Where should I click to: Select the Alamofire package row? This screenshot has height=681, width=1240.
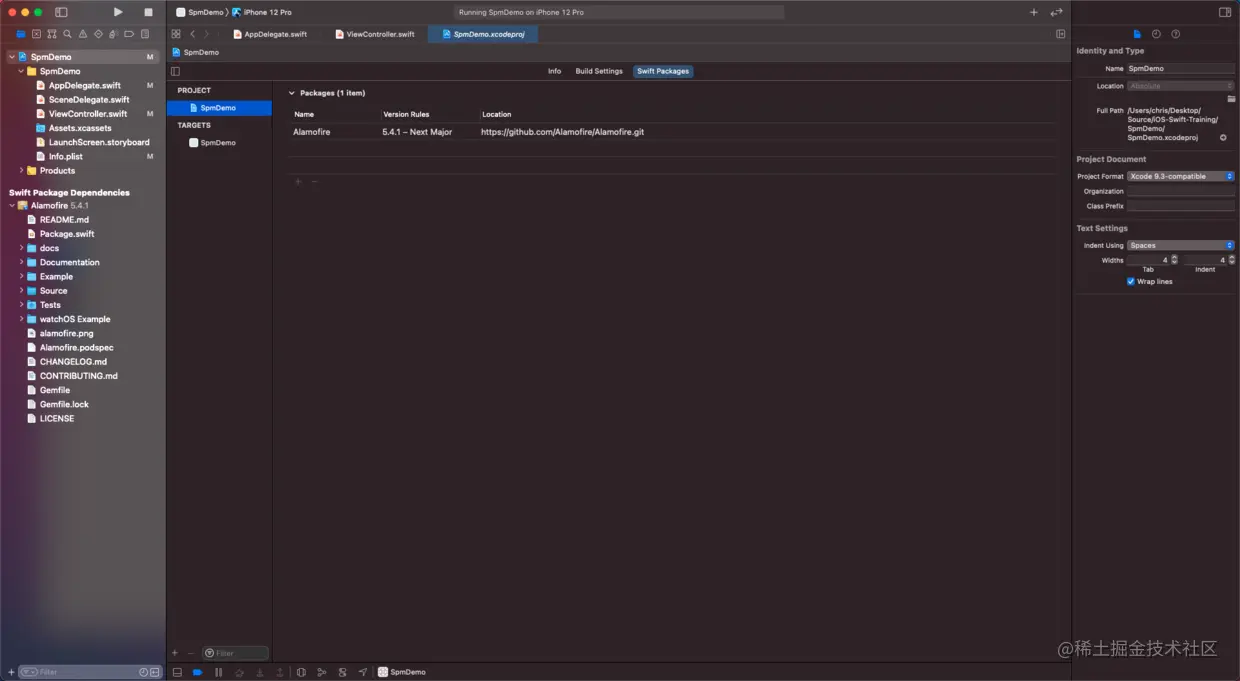click(x=672, y=132)
